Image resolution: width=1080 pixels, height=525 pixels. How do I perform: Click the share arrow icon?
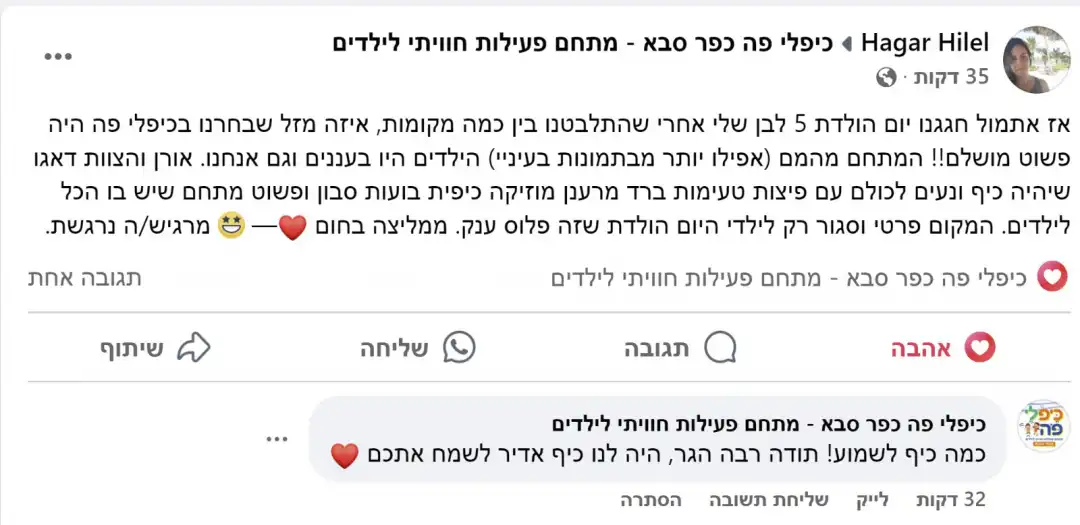pyautogui.click(x=193, y=347)
